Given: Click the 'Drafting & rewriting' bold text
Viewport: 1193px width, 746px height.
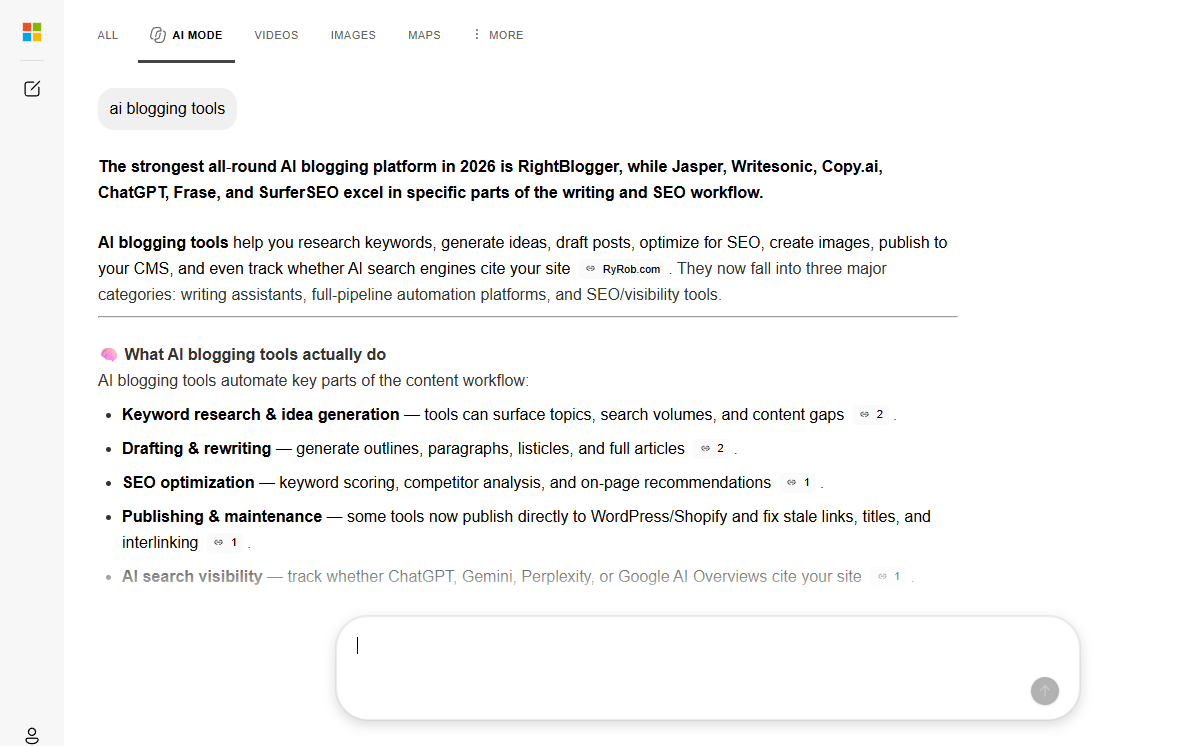Looking at the screenshot, I should click(196, 448).
